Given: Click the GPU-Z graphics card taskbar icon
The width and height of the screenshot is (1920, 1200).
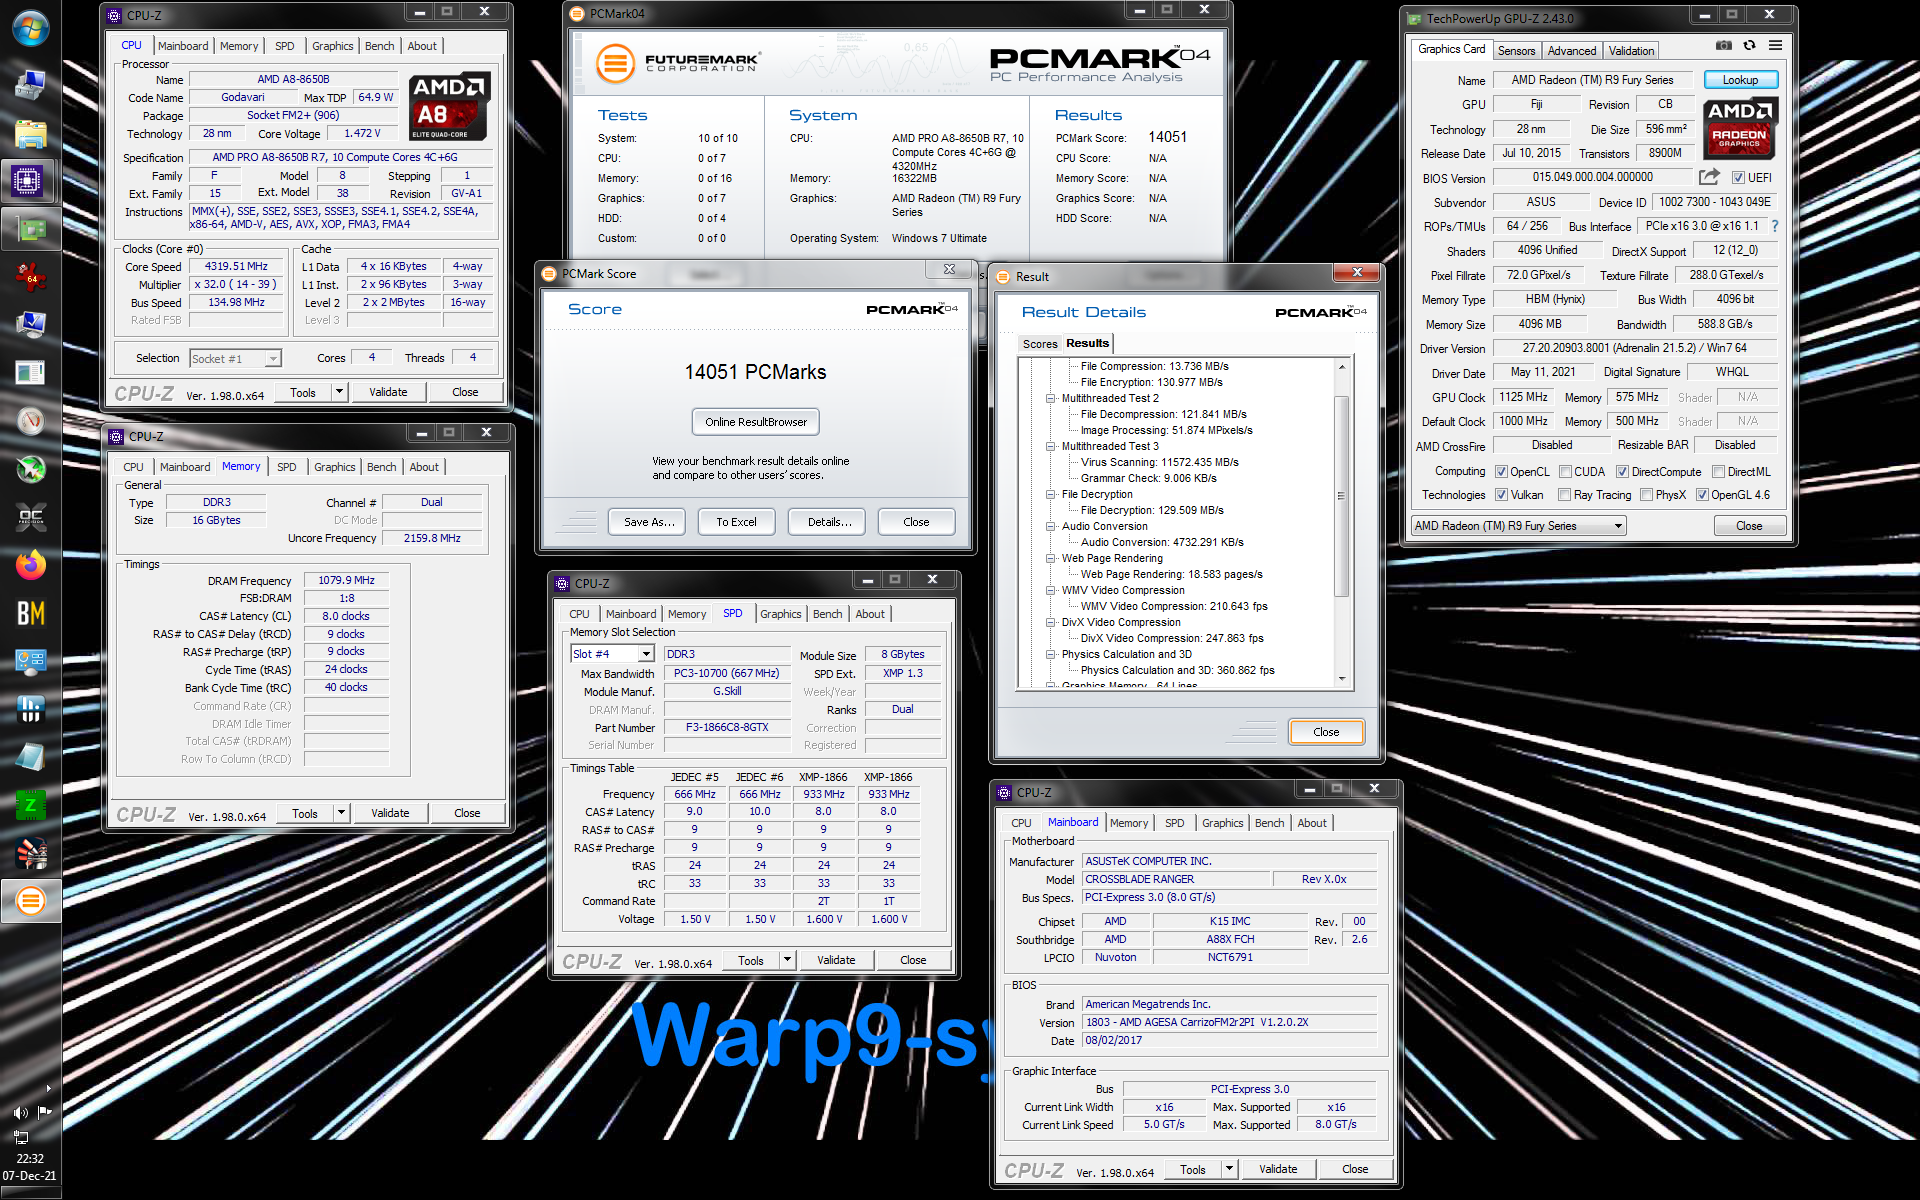Looking at the screenshot, I should pyautogui.click(x=30, y=230).
